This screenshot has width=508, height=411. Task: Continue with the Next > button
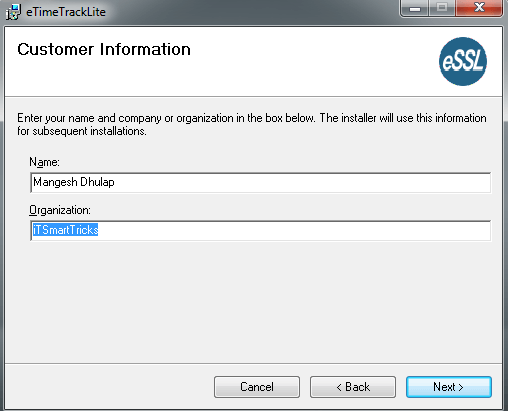tap(449, 387)
